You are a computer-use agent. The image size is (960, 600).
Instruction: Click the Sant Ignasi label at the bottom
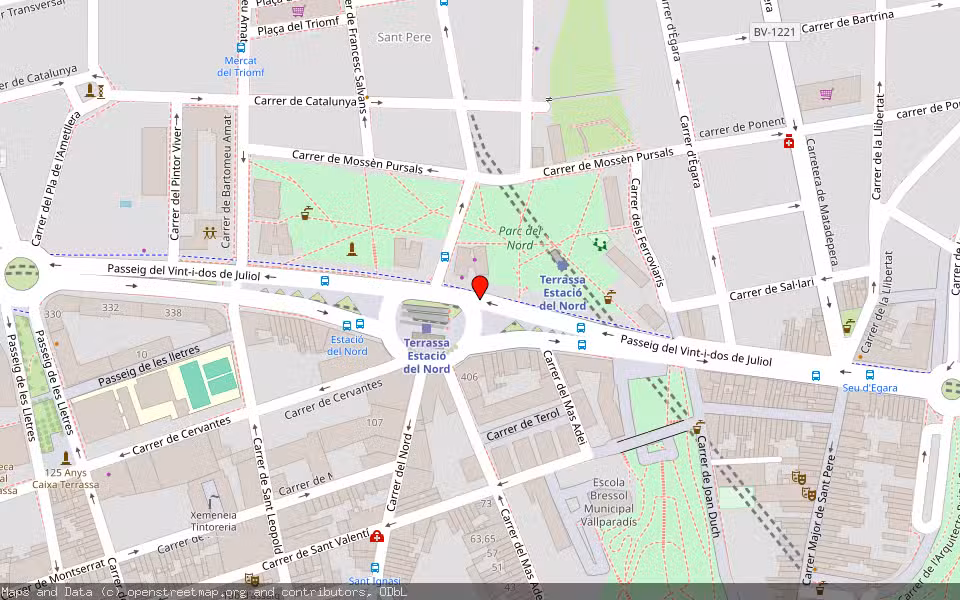375,580
